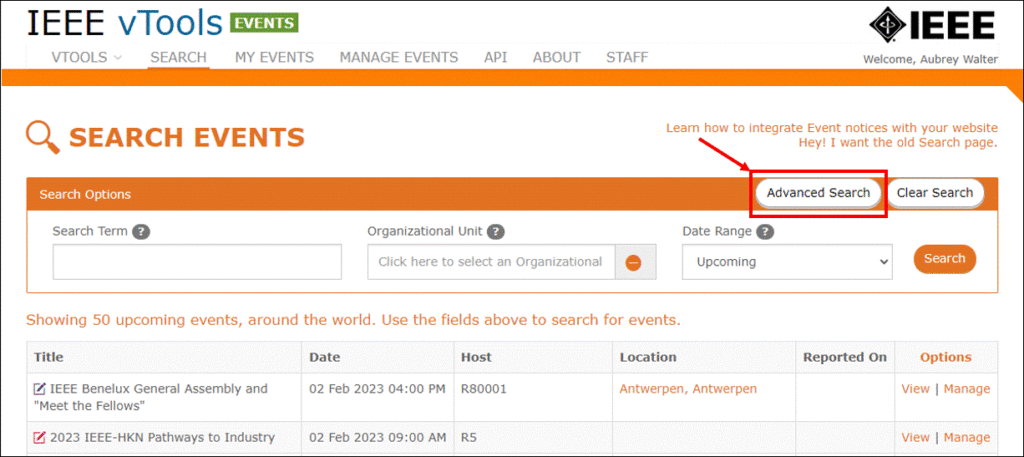Open the API tab
This screenshot has width=1024, height=457.
click(495, 57)
